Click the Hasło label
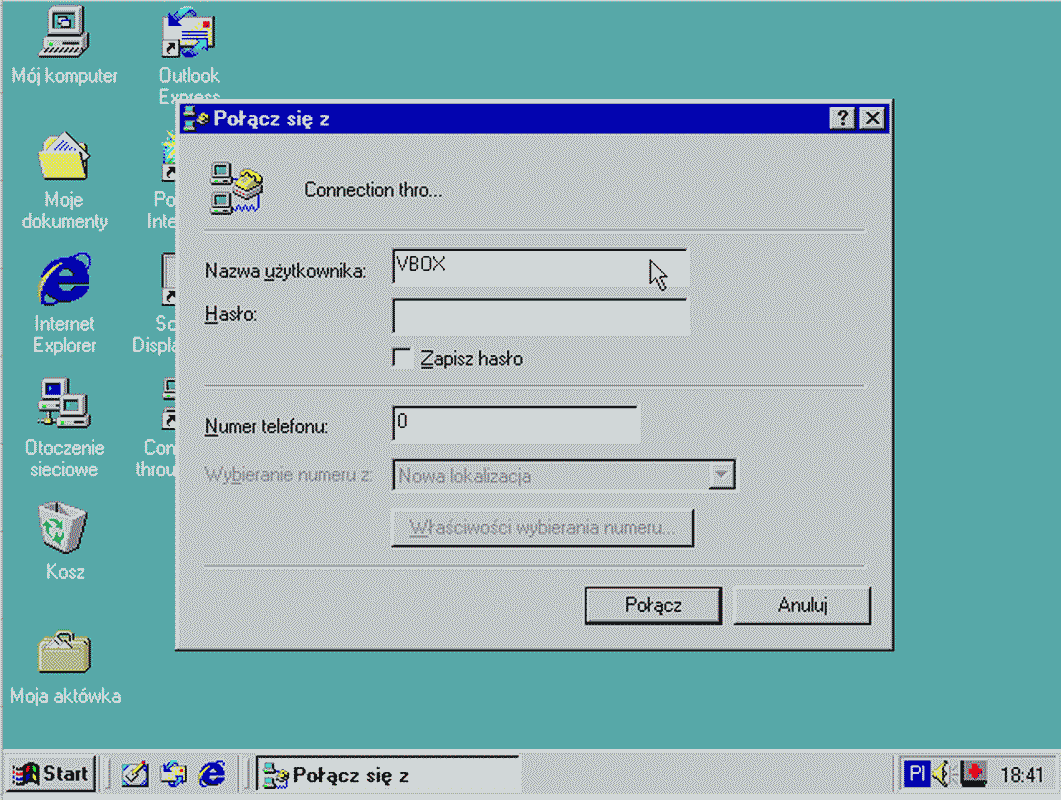Image resolution: width=1061 pixels, height=800 pixels. point(231,314)
